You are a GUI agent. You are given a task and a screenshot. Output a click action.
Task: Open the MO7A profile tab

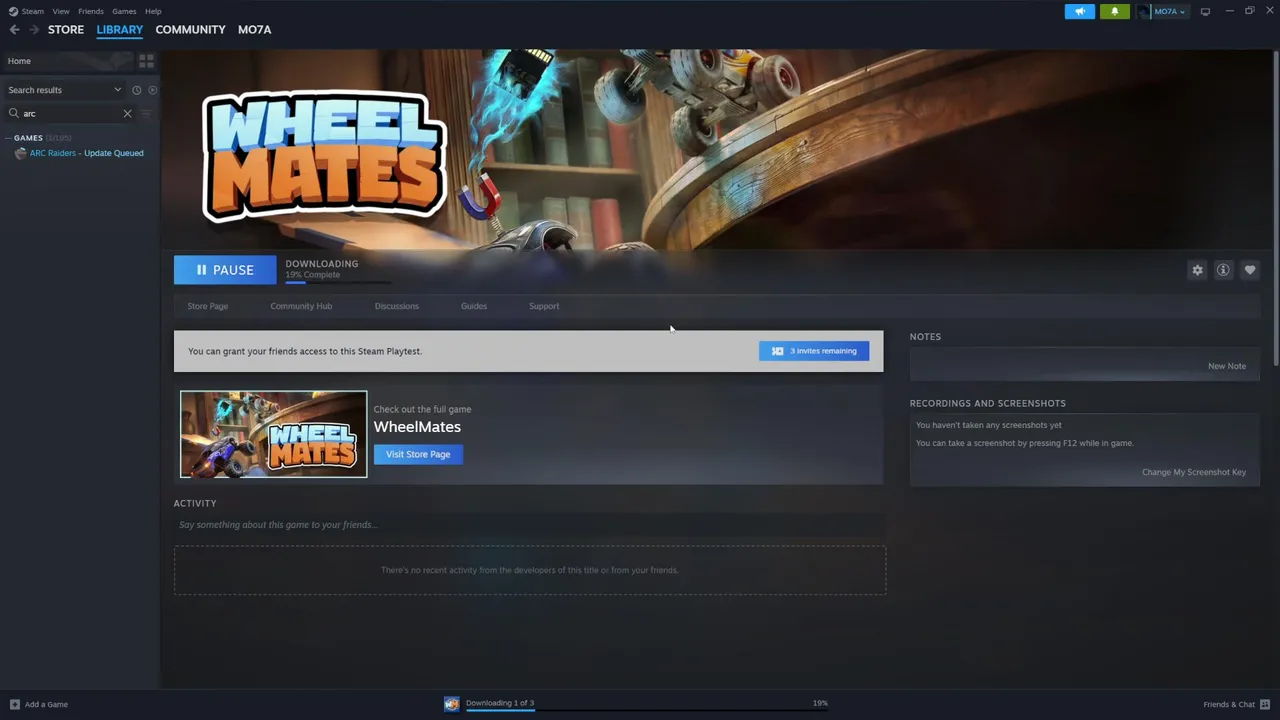click(x=254, y=30)
